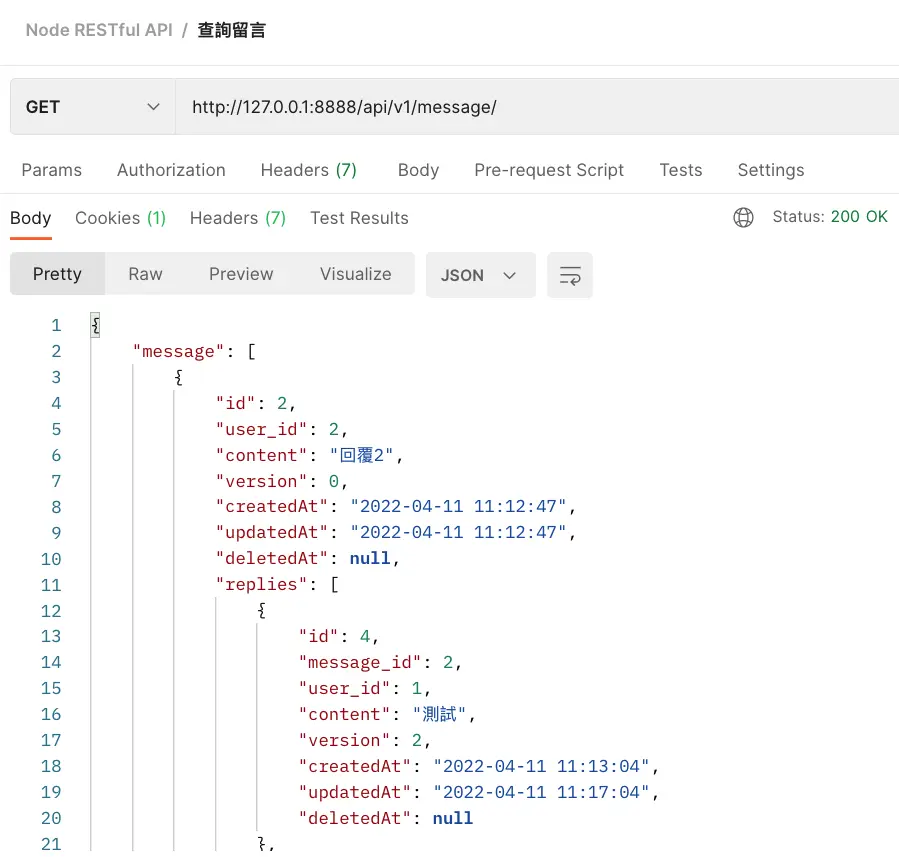
Task: Select the request Body tab
Action: pos(418,170)
